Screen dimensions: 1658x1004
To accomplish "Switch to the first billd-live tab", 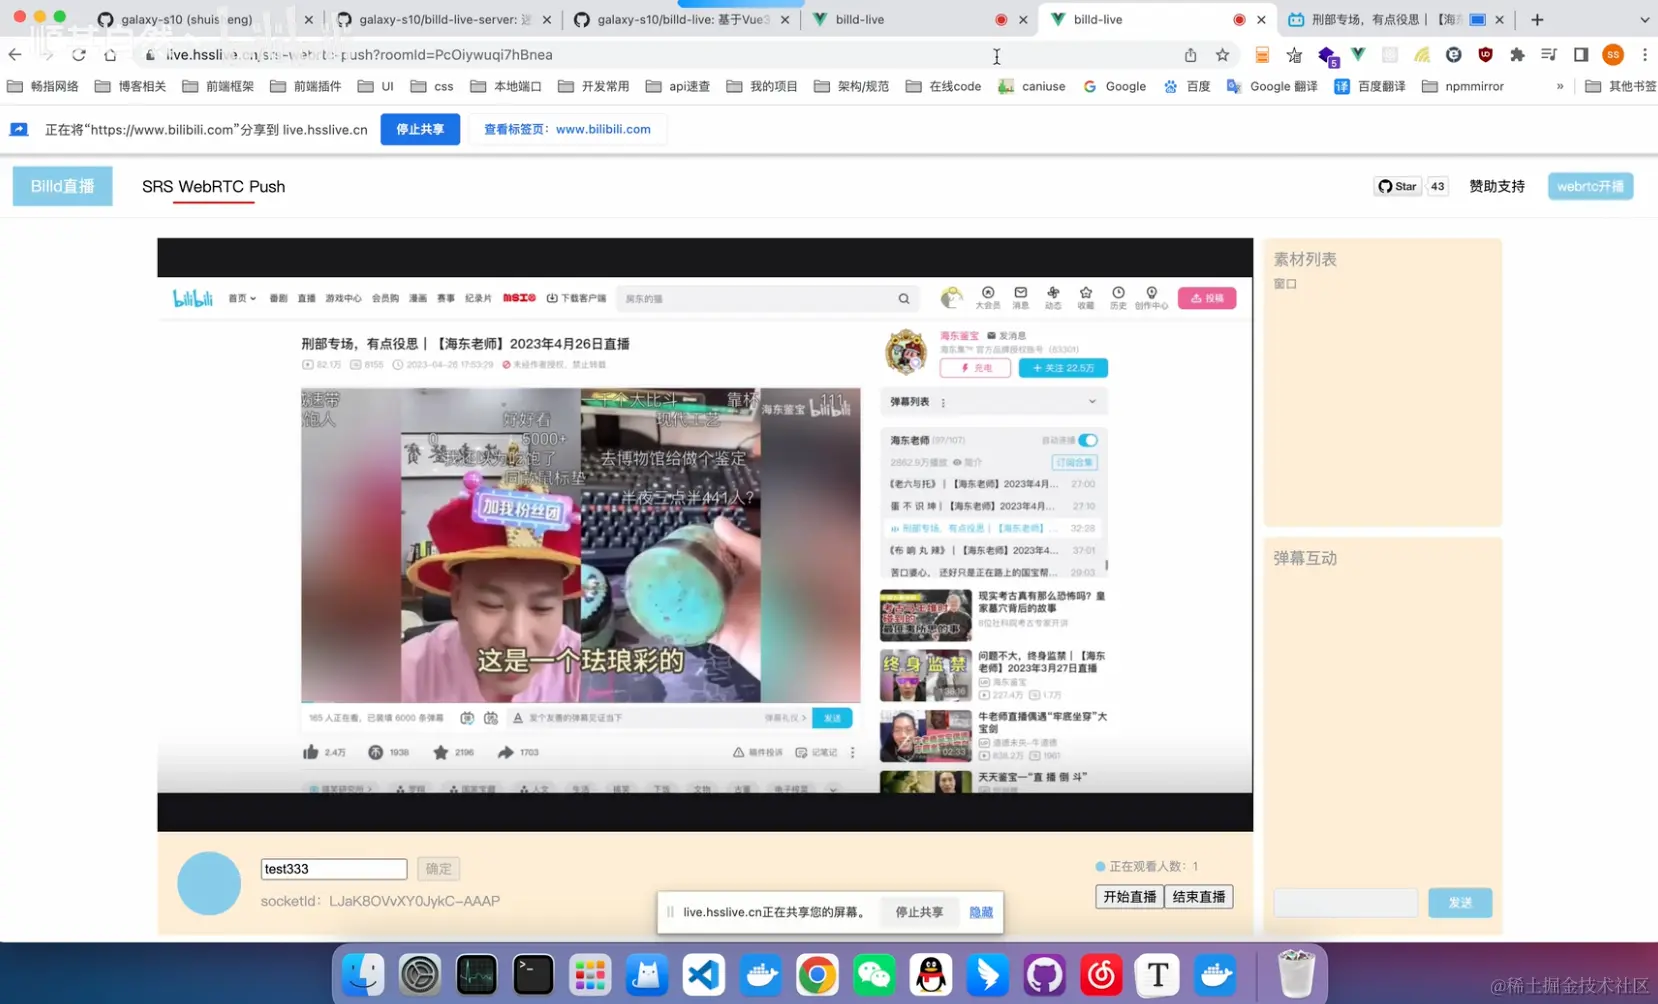I will (919, 19).
